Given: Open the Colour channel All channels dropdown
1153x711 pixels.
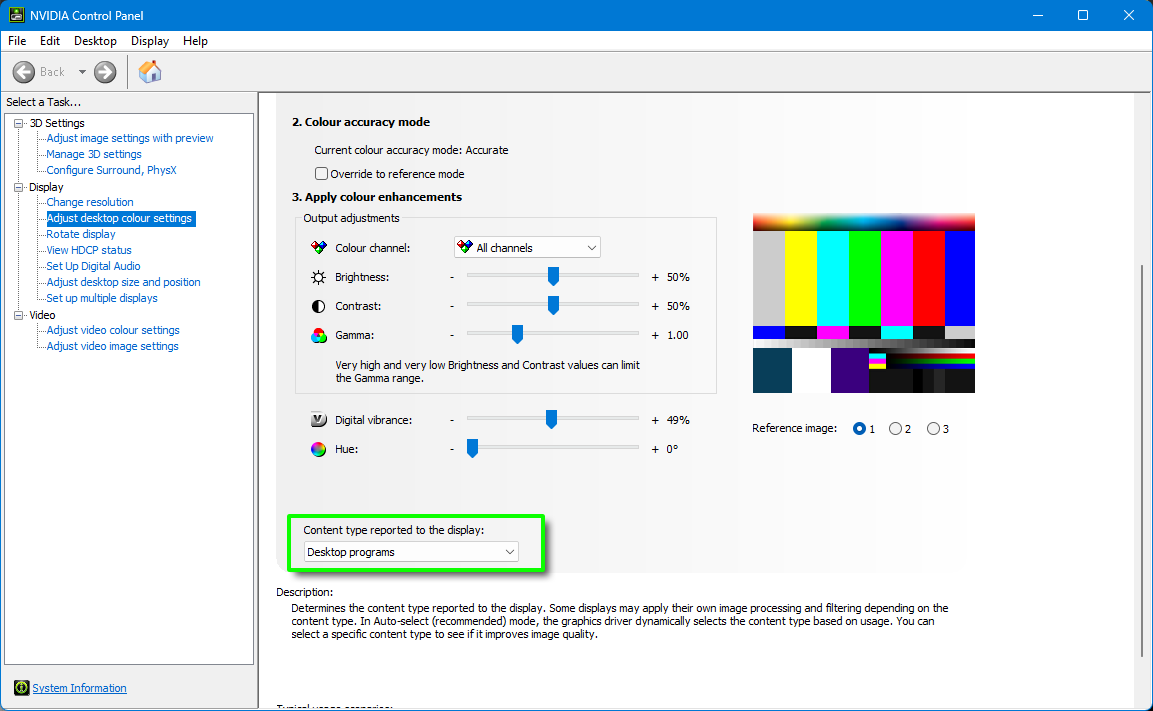Looking at the screenshot, I should 527,248.
